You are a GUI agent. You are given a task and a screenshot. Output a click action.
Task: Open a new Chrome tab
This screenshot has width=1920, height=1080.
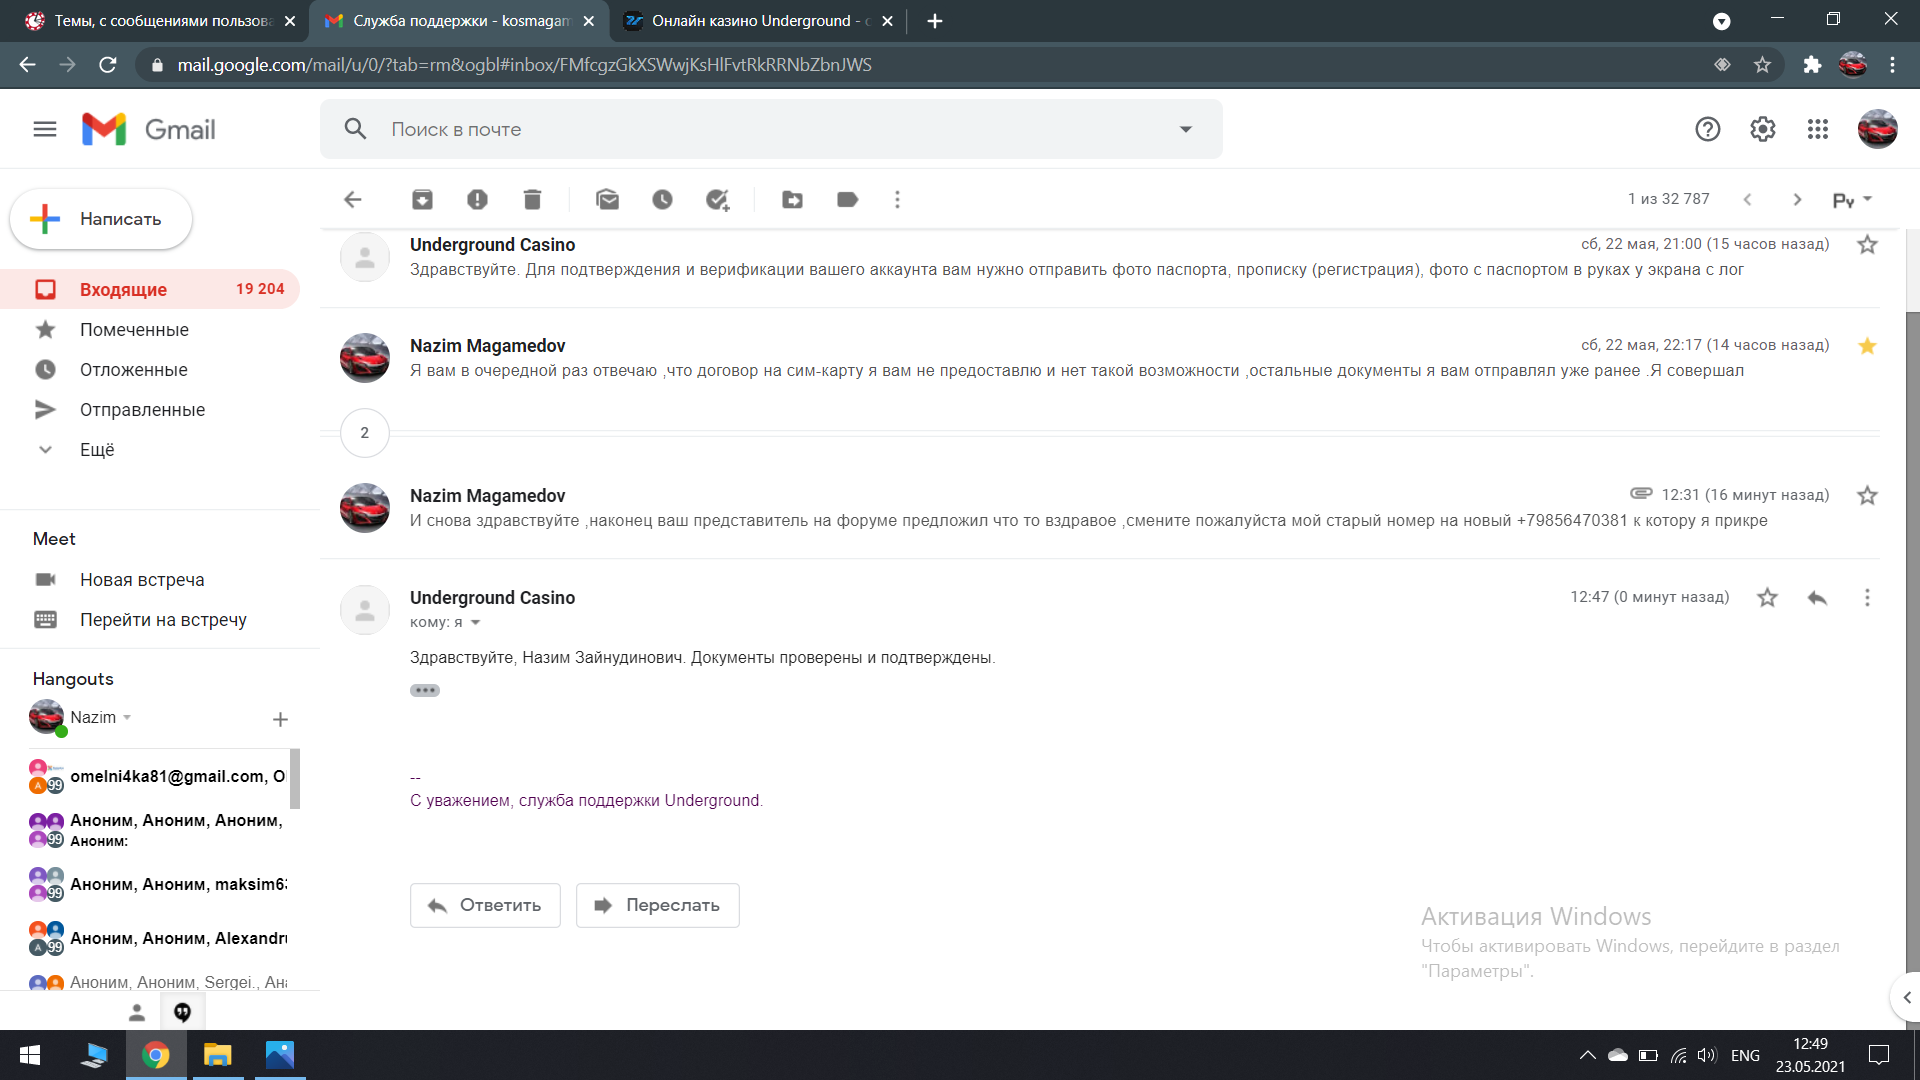point(935,21)
